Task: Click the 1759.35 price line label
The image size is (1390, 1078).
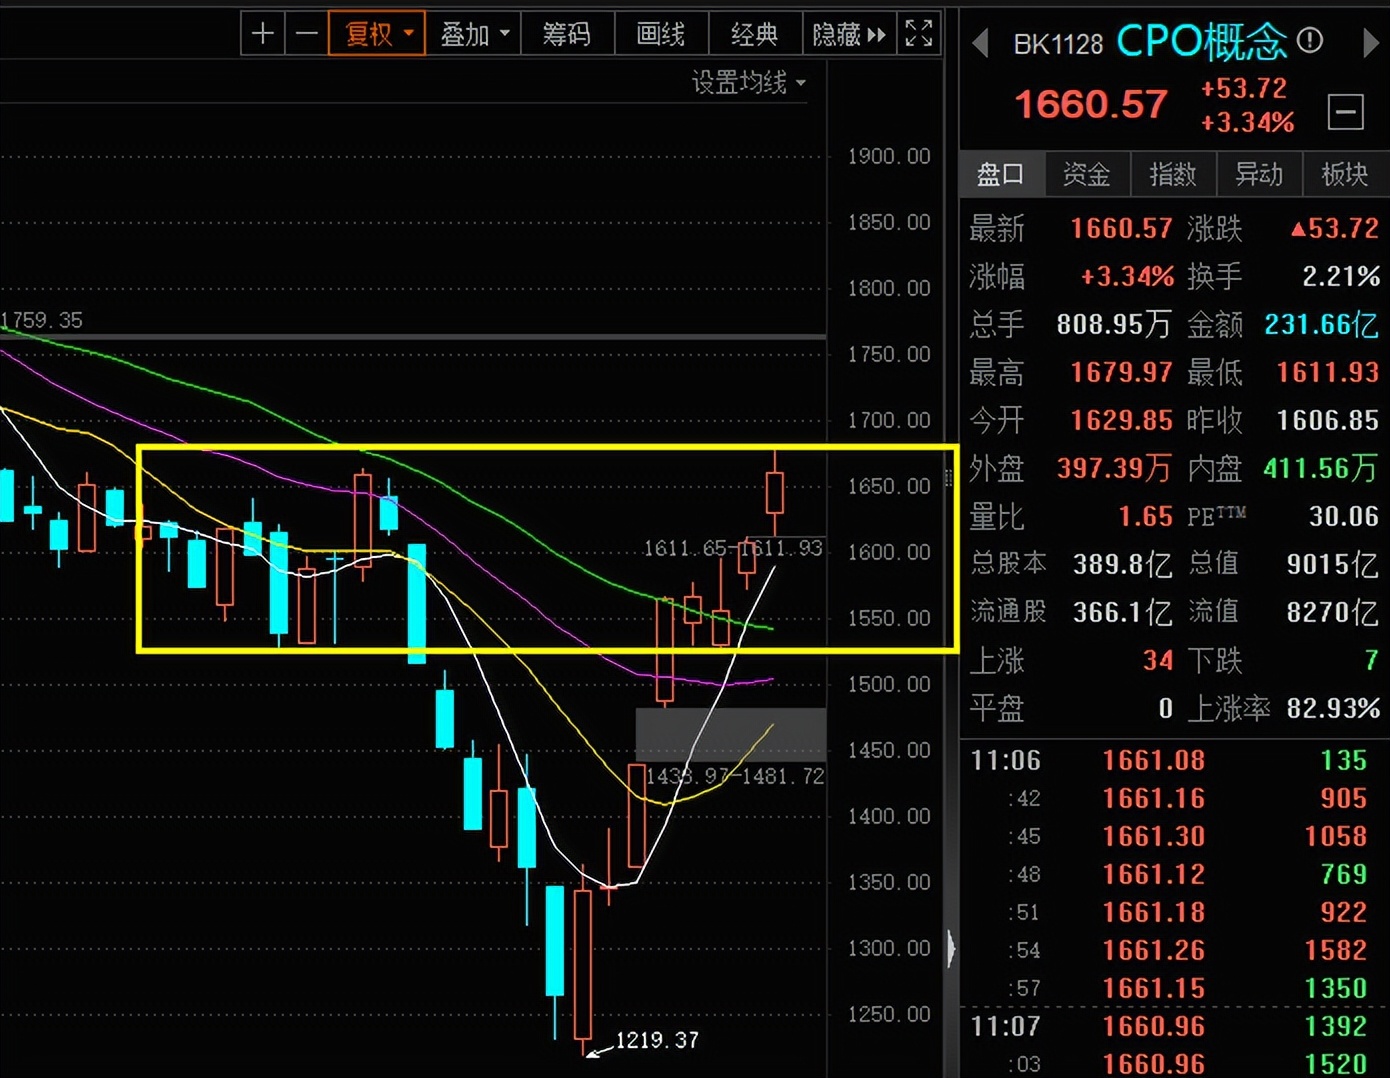Action: 42,320
